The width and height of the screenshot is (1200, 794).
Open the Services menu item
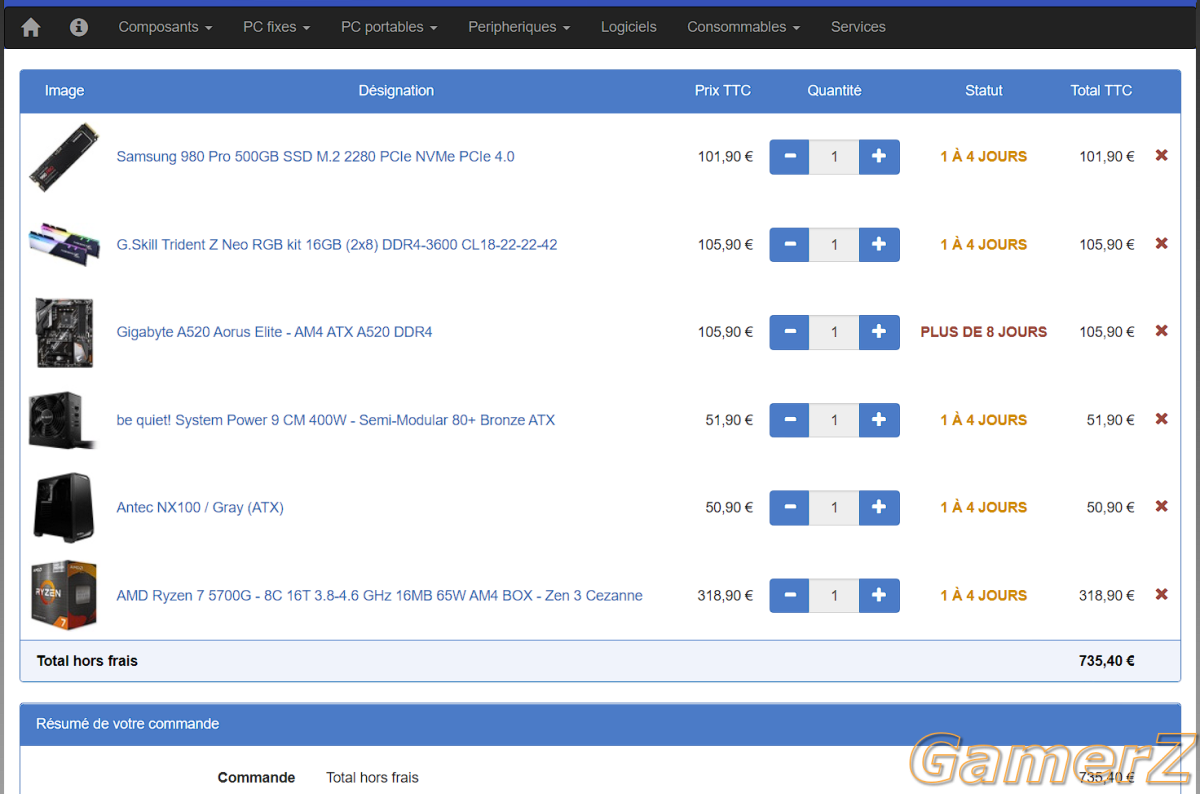(858, 27)
